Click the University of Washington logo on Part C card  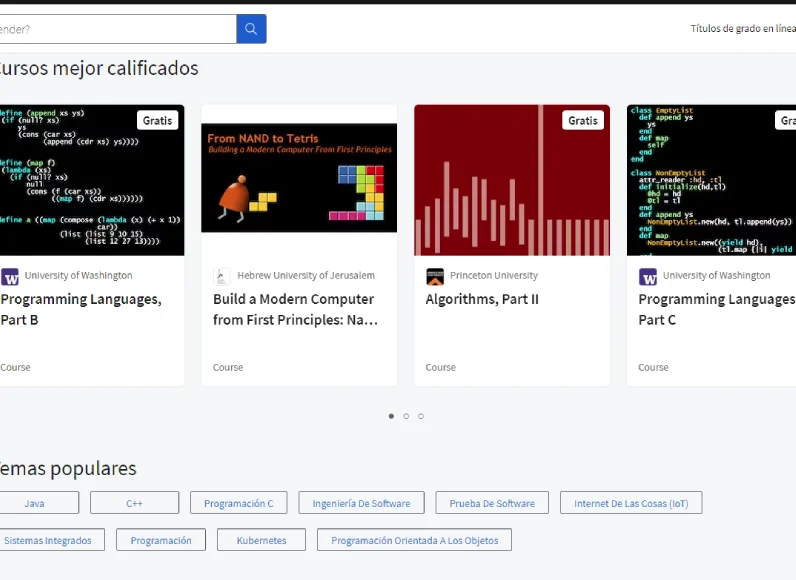[x=648, y=277]
